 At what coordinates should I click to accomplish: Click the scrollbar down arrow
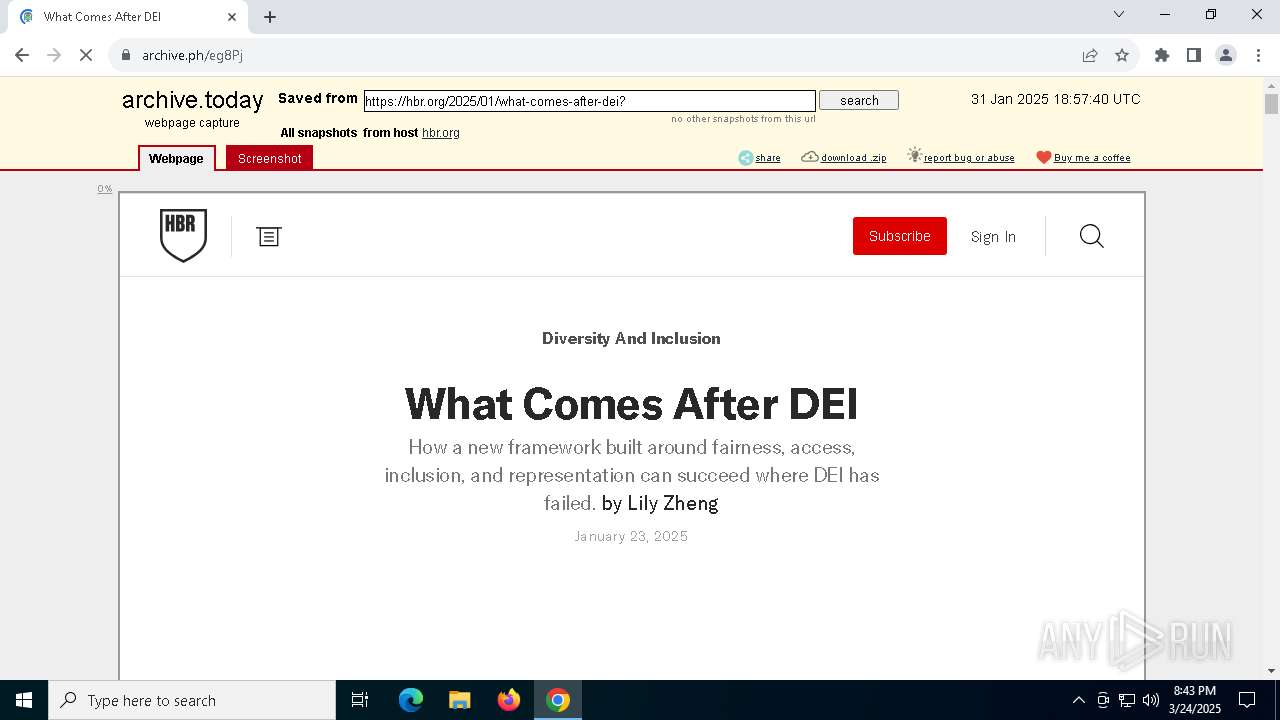[x=1271, y=671]
